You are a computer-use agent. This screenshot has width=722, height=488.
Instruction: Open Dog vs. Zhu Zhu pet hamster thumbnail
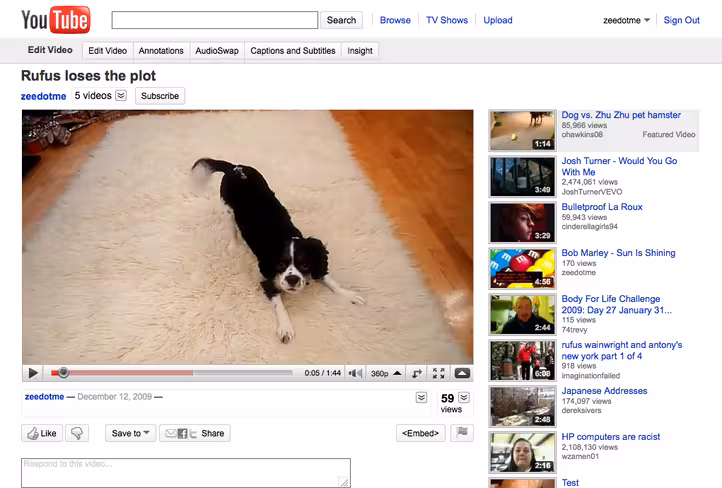522,131
